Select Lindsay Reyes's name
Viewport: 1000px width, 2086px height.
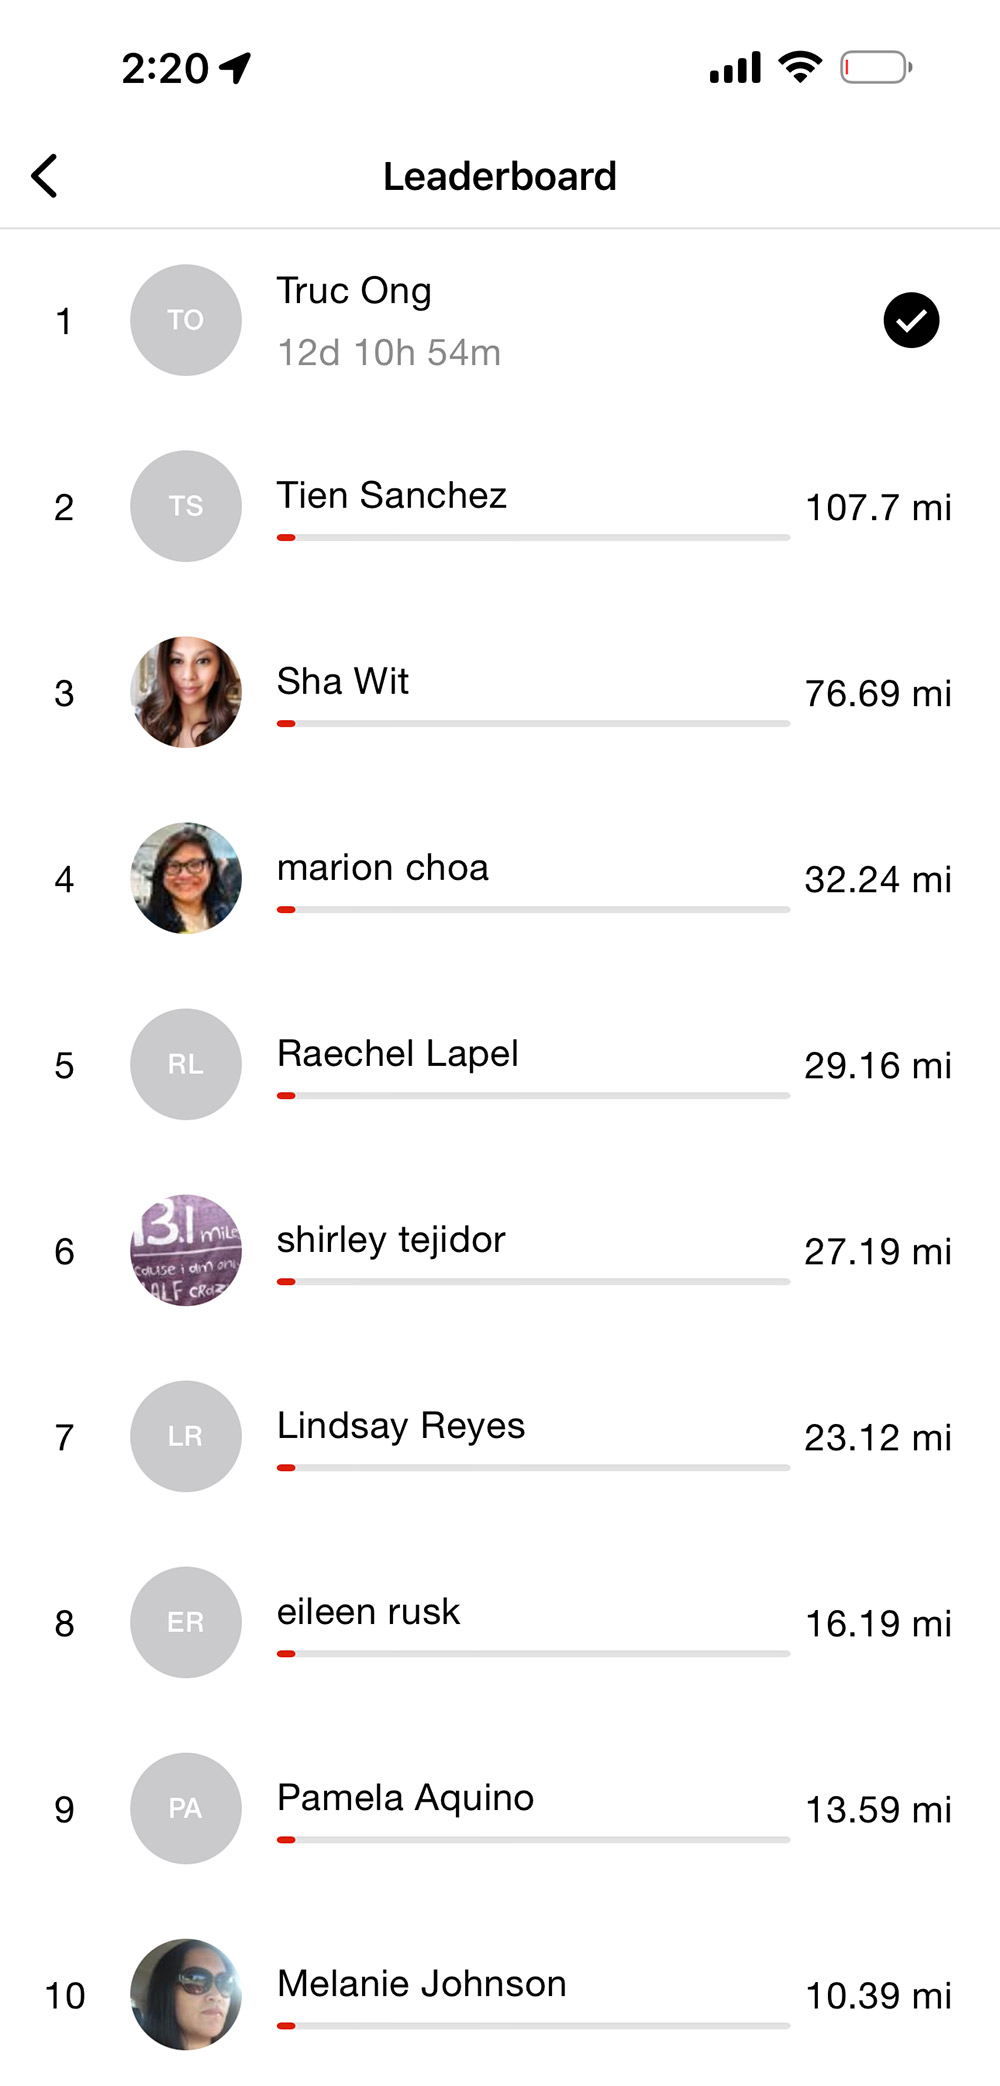401,1426
